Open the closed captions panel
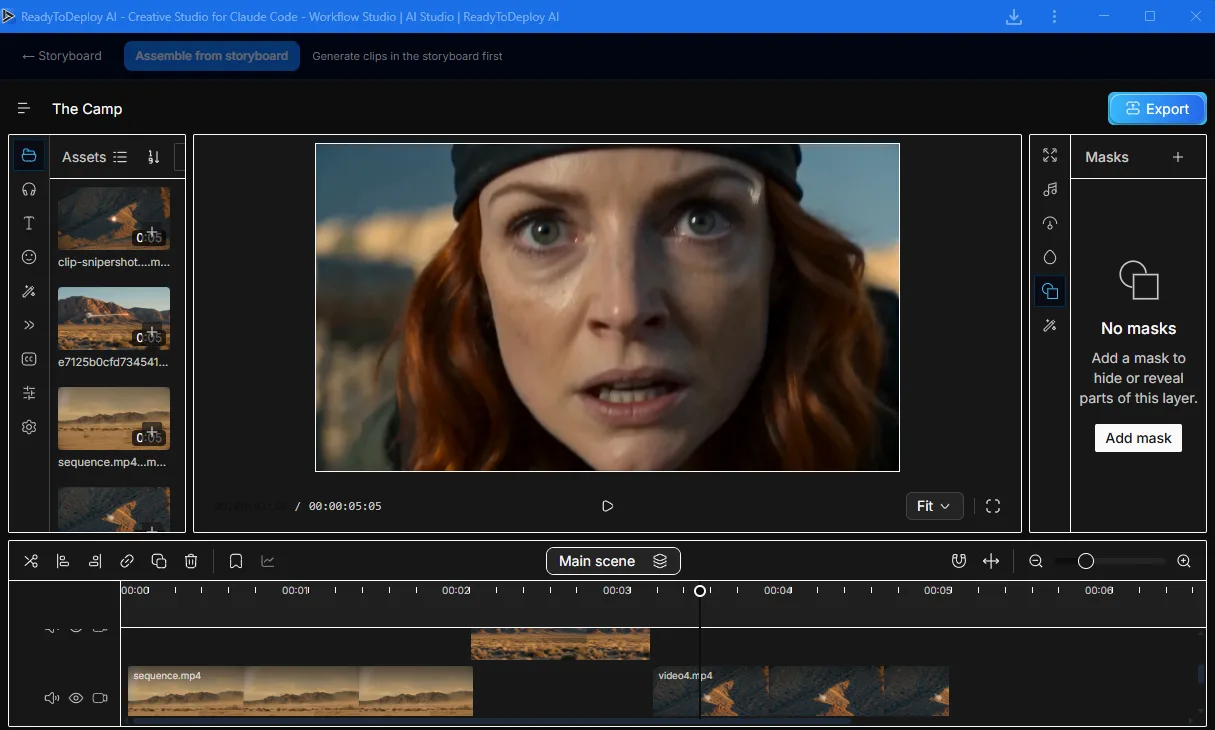This screenshot has height=730, width=1215. click(29, 359)
